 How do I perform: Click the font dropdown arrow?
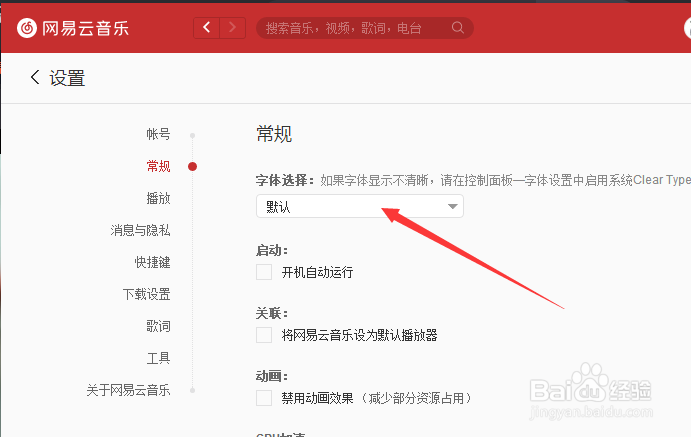452,206
